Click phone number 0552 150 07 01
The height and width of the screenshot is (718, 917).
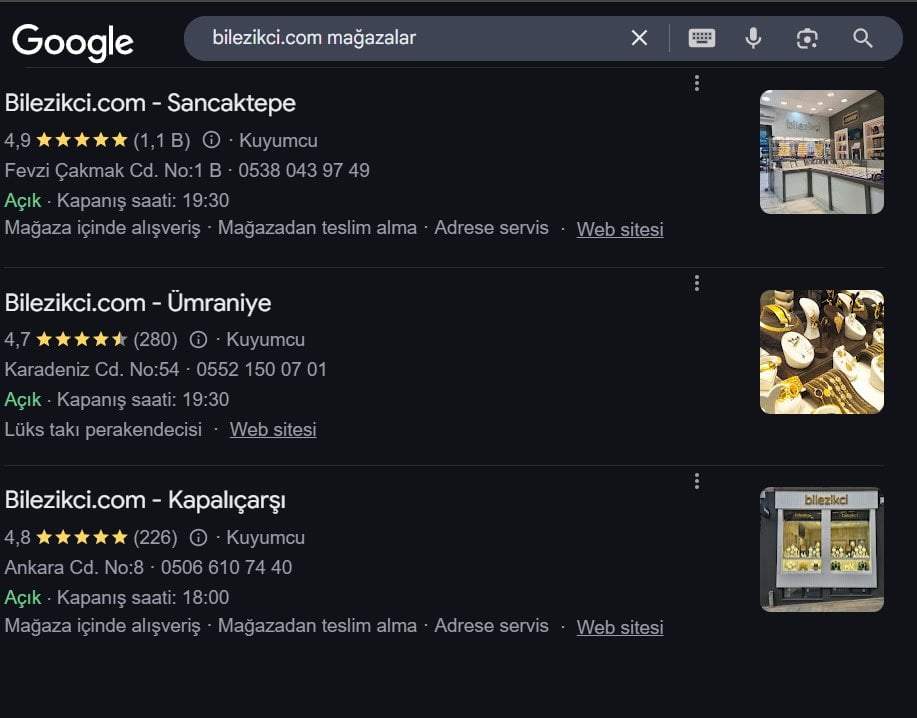(261, 370)
